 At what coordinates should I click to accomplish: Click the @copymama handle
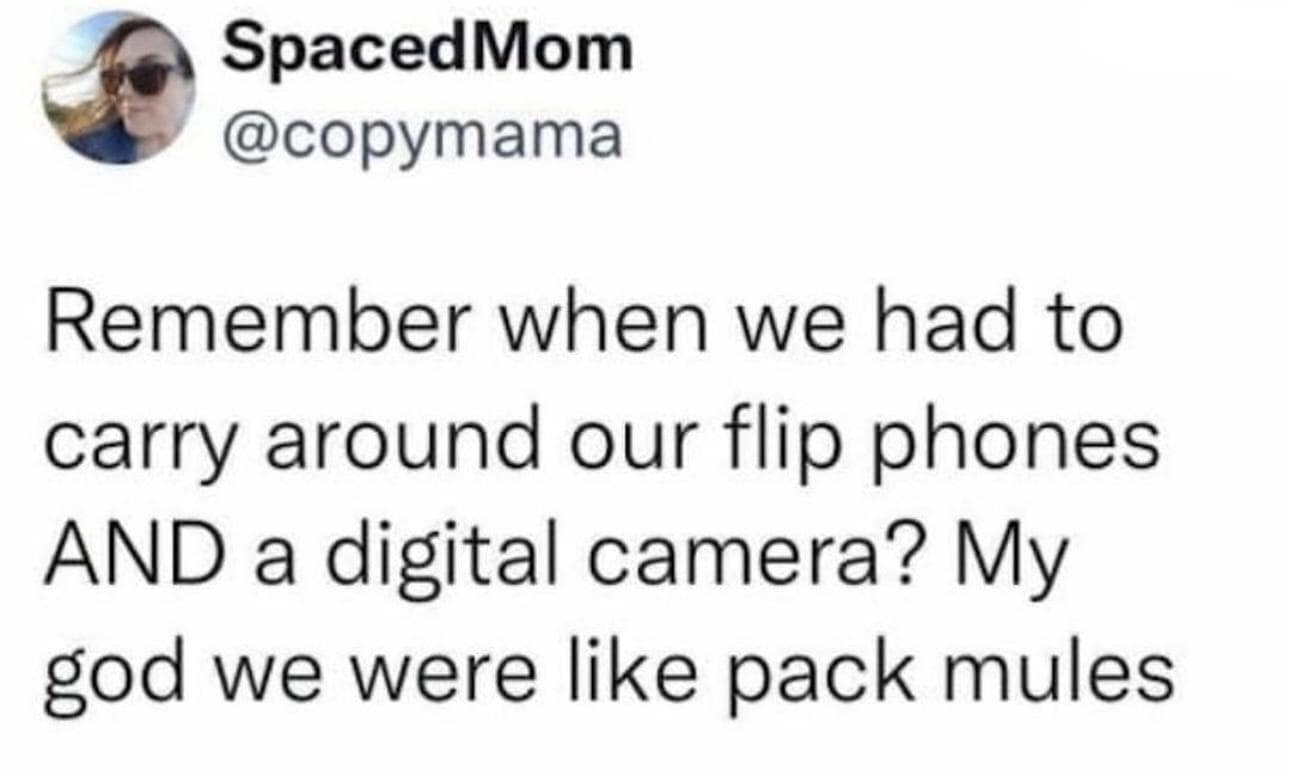(421, 139)
